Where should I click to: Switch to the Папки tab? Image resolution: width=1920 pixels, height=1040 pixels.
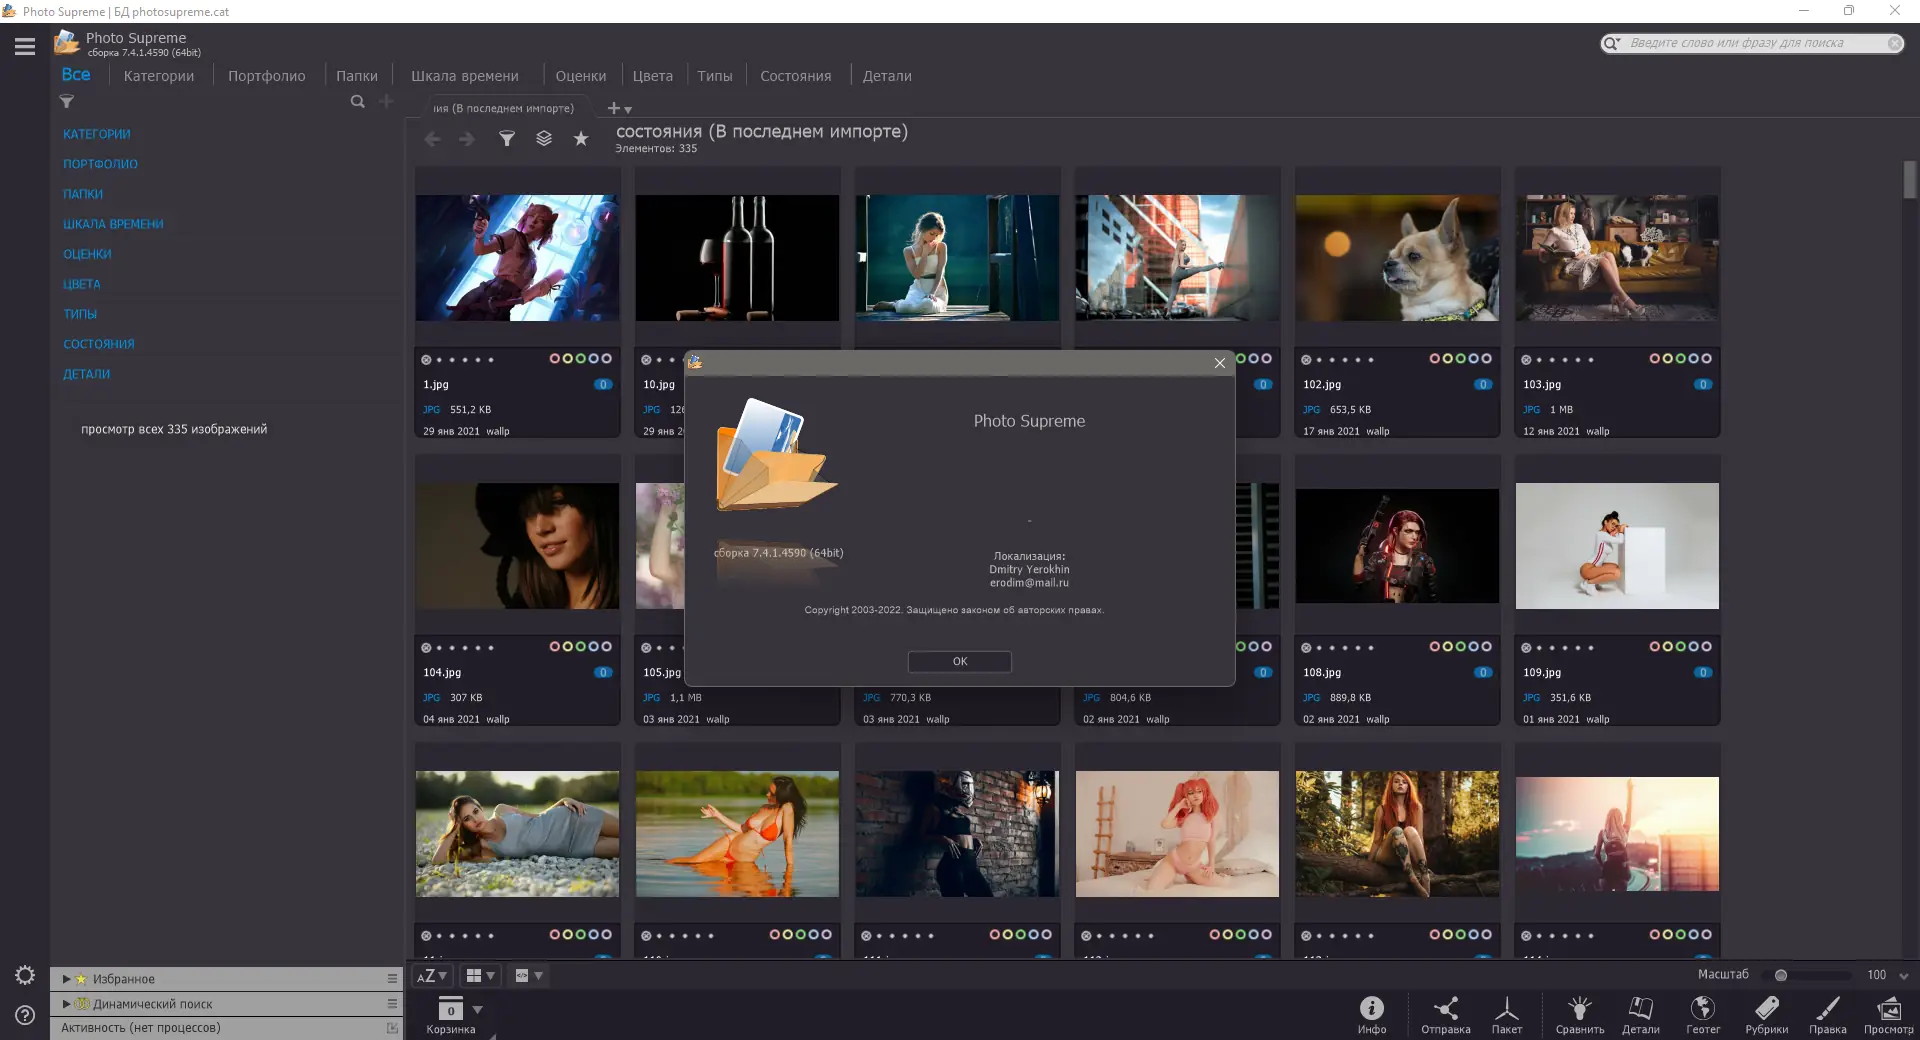(357, 76)
